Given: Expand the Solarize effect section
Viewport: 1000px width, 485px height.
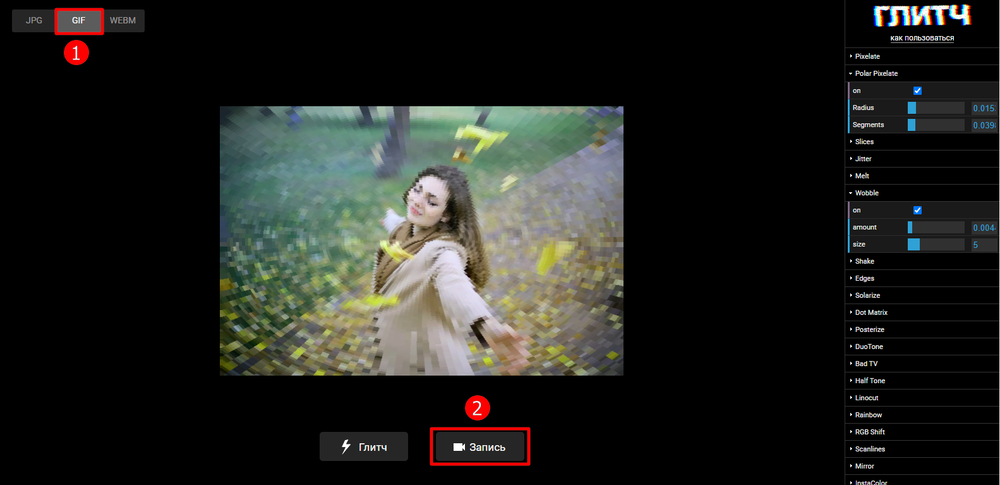Looking at the screenshot, I should click(922, 295).
